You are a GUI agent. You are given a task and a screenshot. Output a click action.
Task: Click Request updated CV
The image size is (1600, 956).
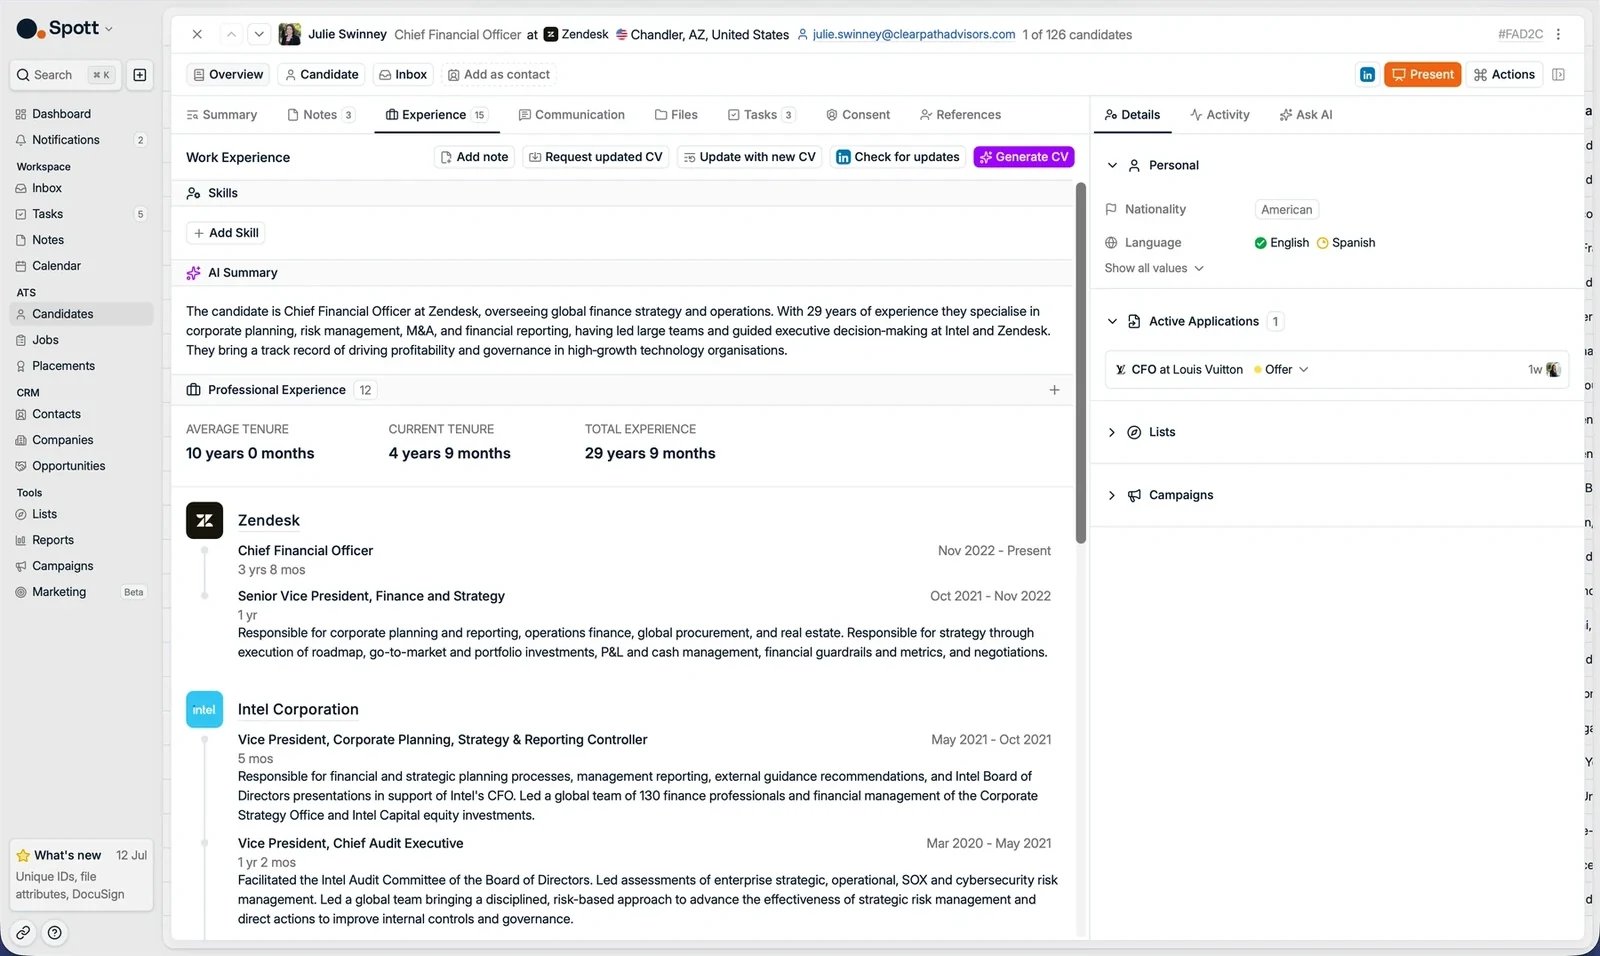coord(595,157)
